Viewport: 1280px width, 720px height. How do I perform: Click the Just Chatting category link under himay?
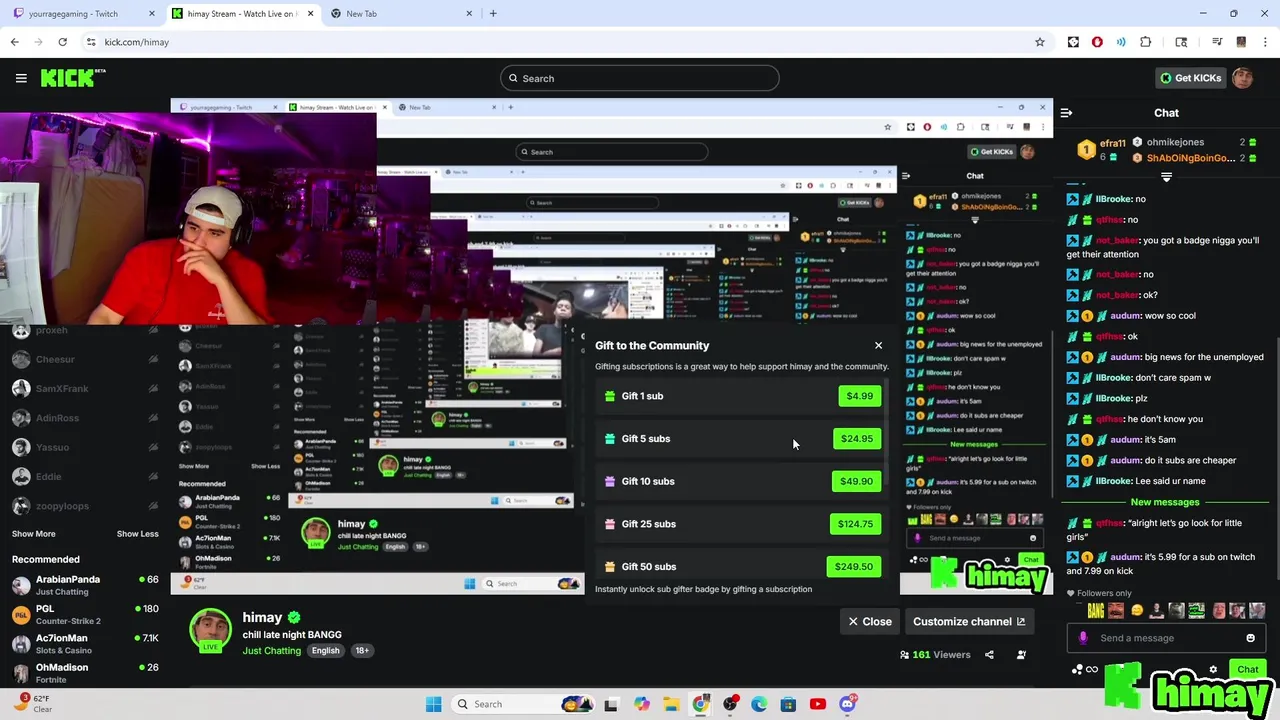[271, 651]
